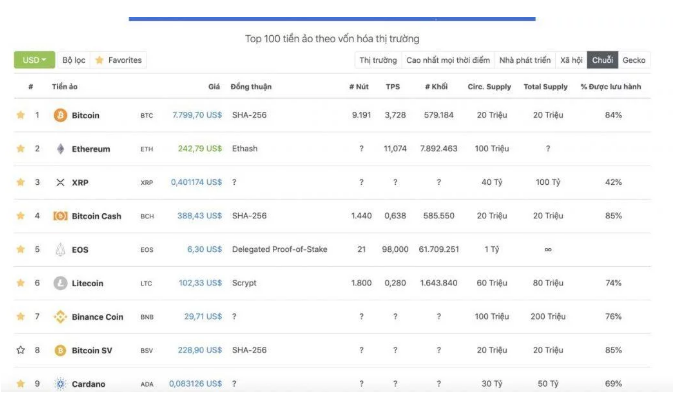The height and width of the screenshot is (406, 689).
Task: Switch to the Gecko tab
Action: tap(634, 60)
